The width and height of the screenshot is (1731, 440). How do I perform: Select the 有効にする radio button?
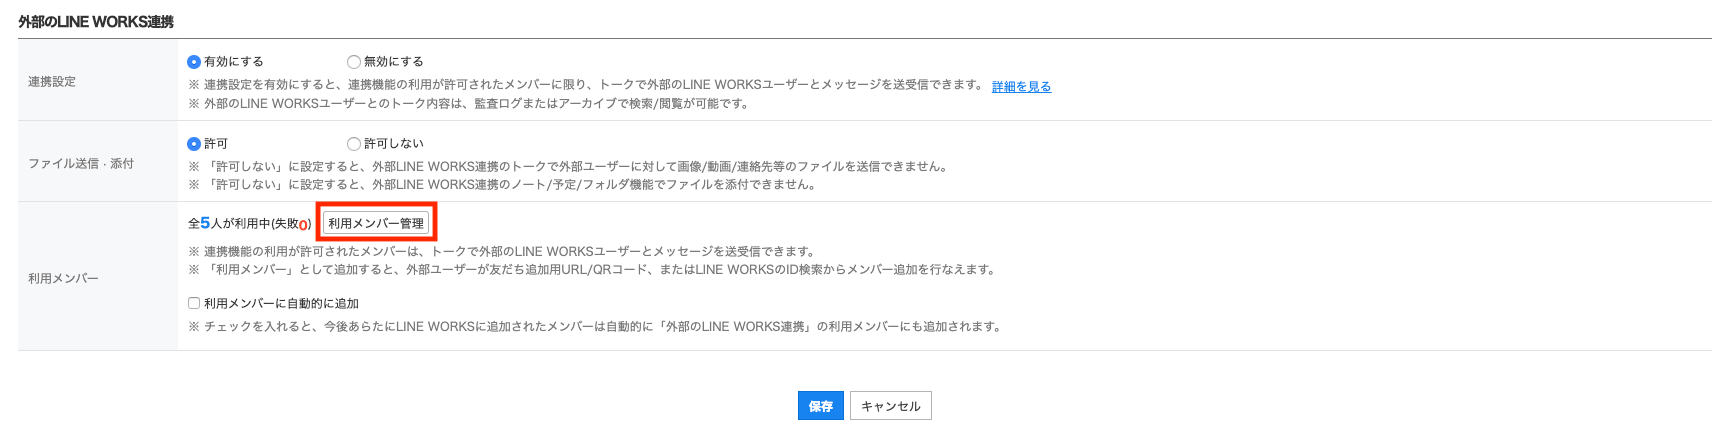coord(194,62)
